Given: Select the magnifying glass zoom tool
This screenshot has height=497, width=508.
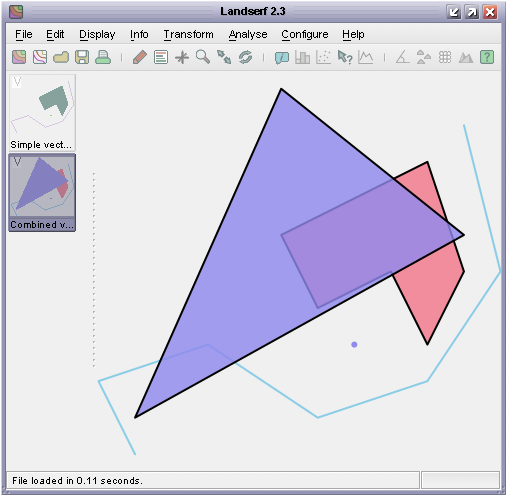Looking at the screenshot, I should pyautogui.click(x=203, y=57).
